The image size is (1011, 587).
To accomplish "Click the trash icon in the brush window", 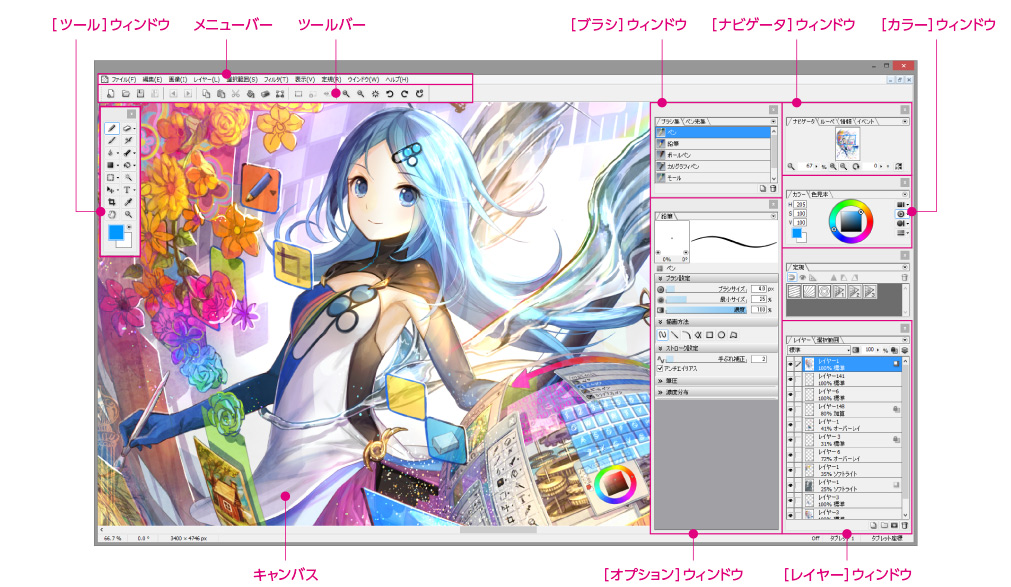I will coord(773,188).
